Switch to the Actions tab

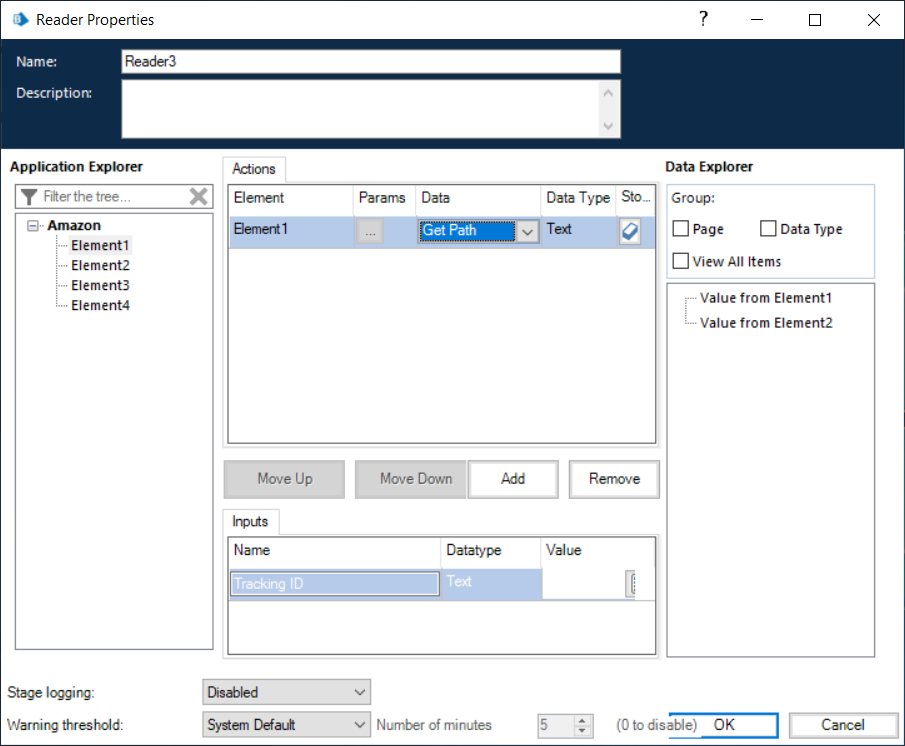point(254,169)
